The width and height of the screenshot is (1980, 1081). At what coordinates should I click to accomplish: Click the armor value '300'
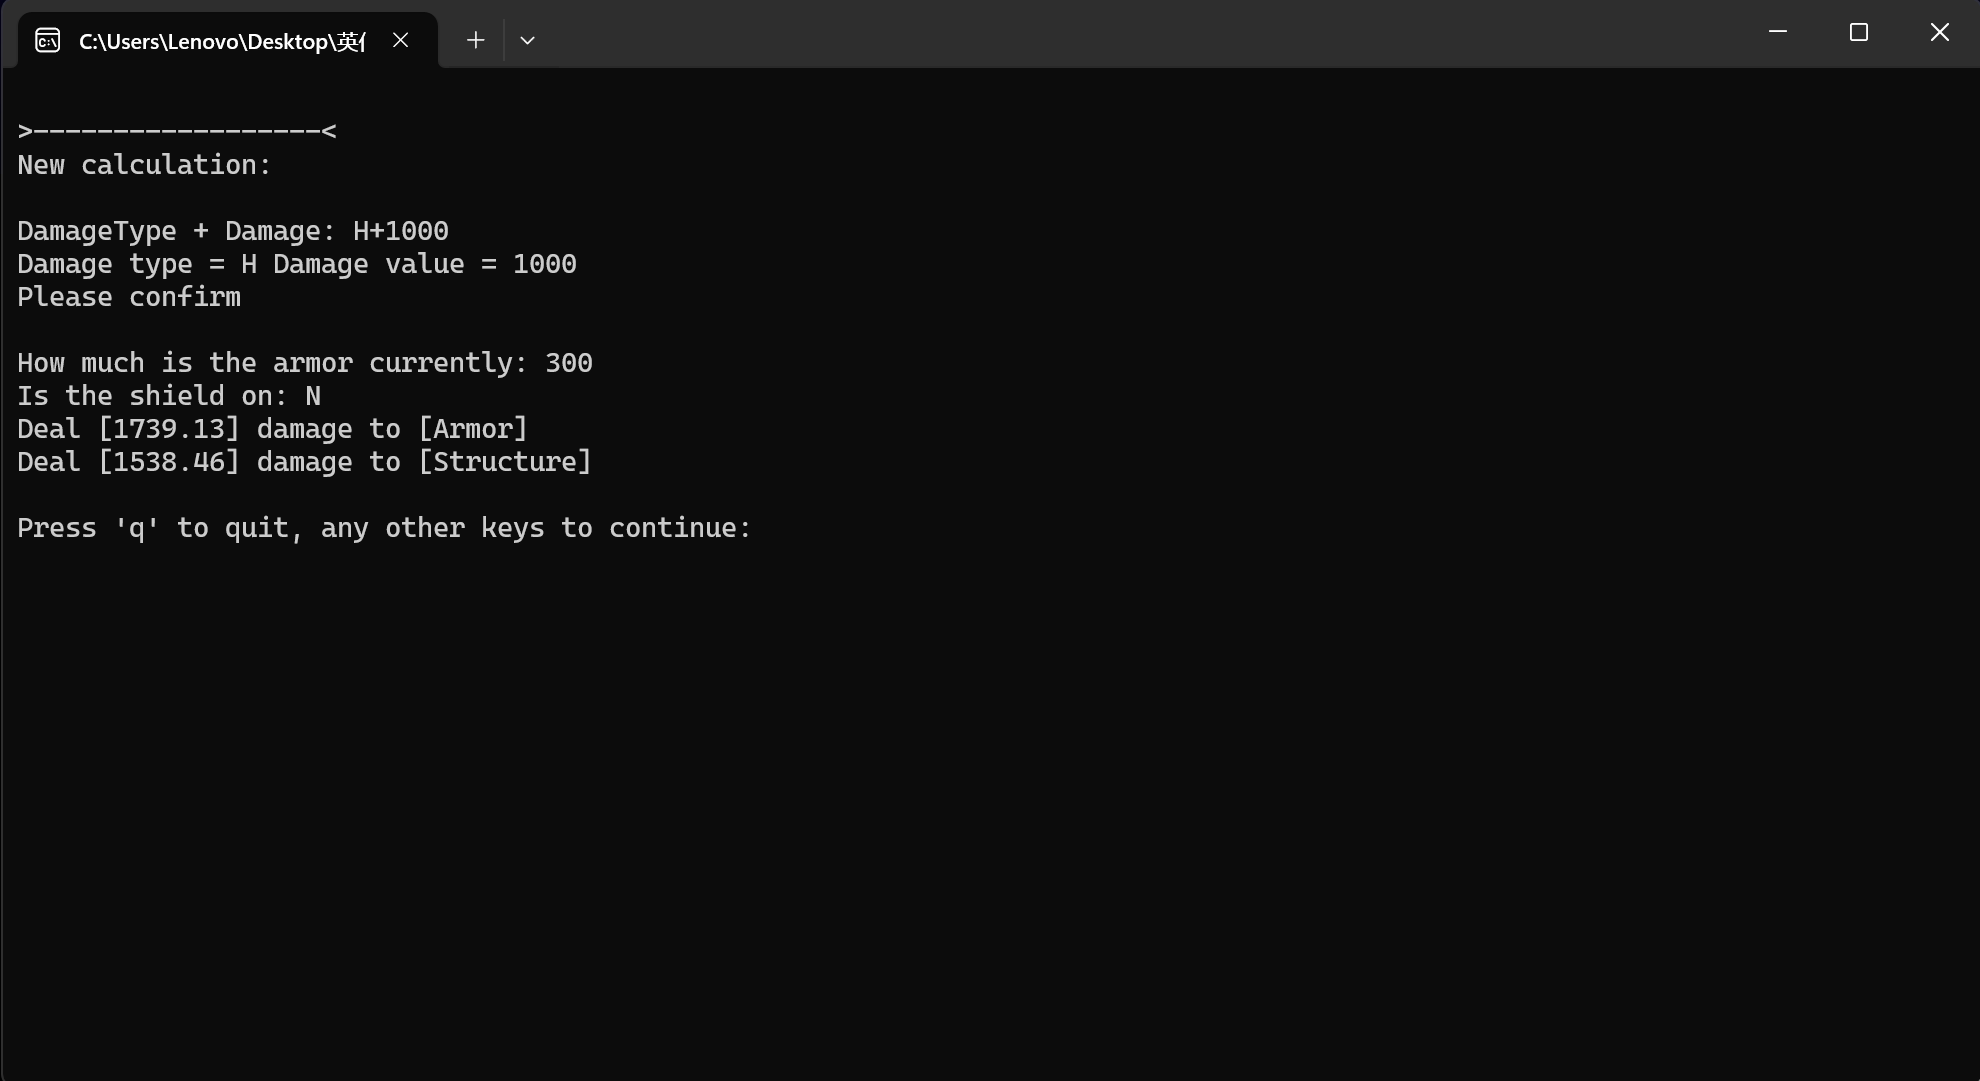pos(568,363)
